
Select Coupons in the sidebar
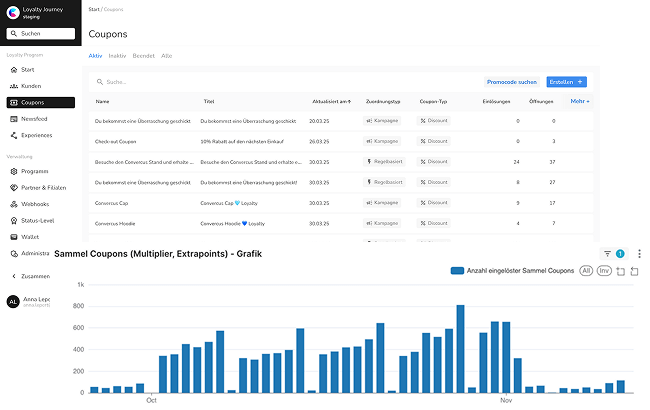(41, 102)
